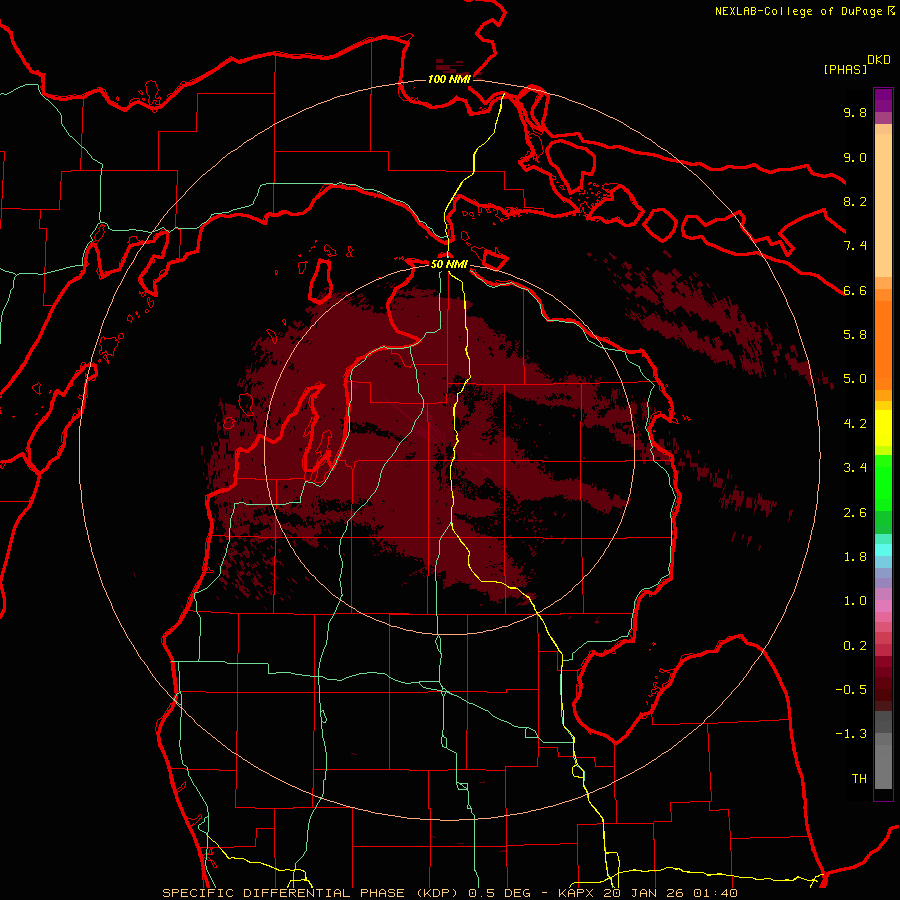Click the 7.4 scale value

coord(855,246)
